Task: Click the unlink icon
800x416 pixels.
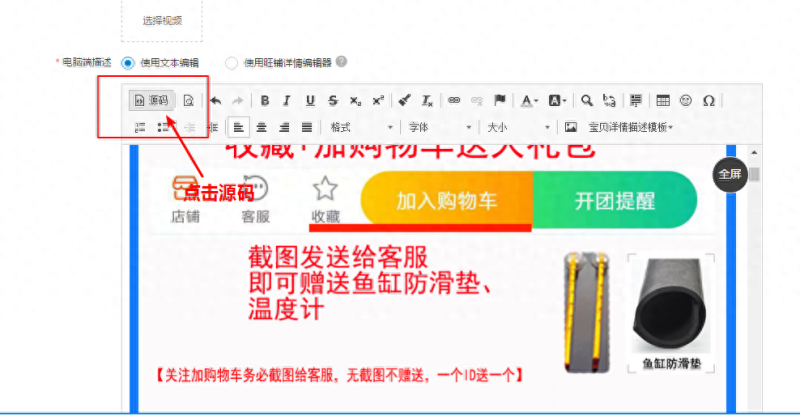Action: click(477, 101)
